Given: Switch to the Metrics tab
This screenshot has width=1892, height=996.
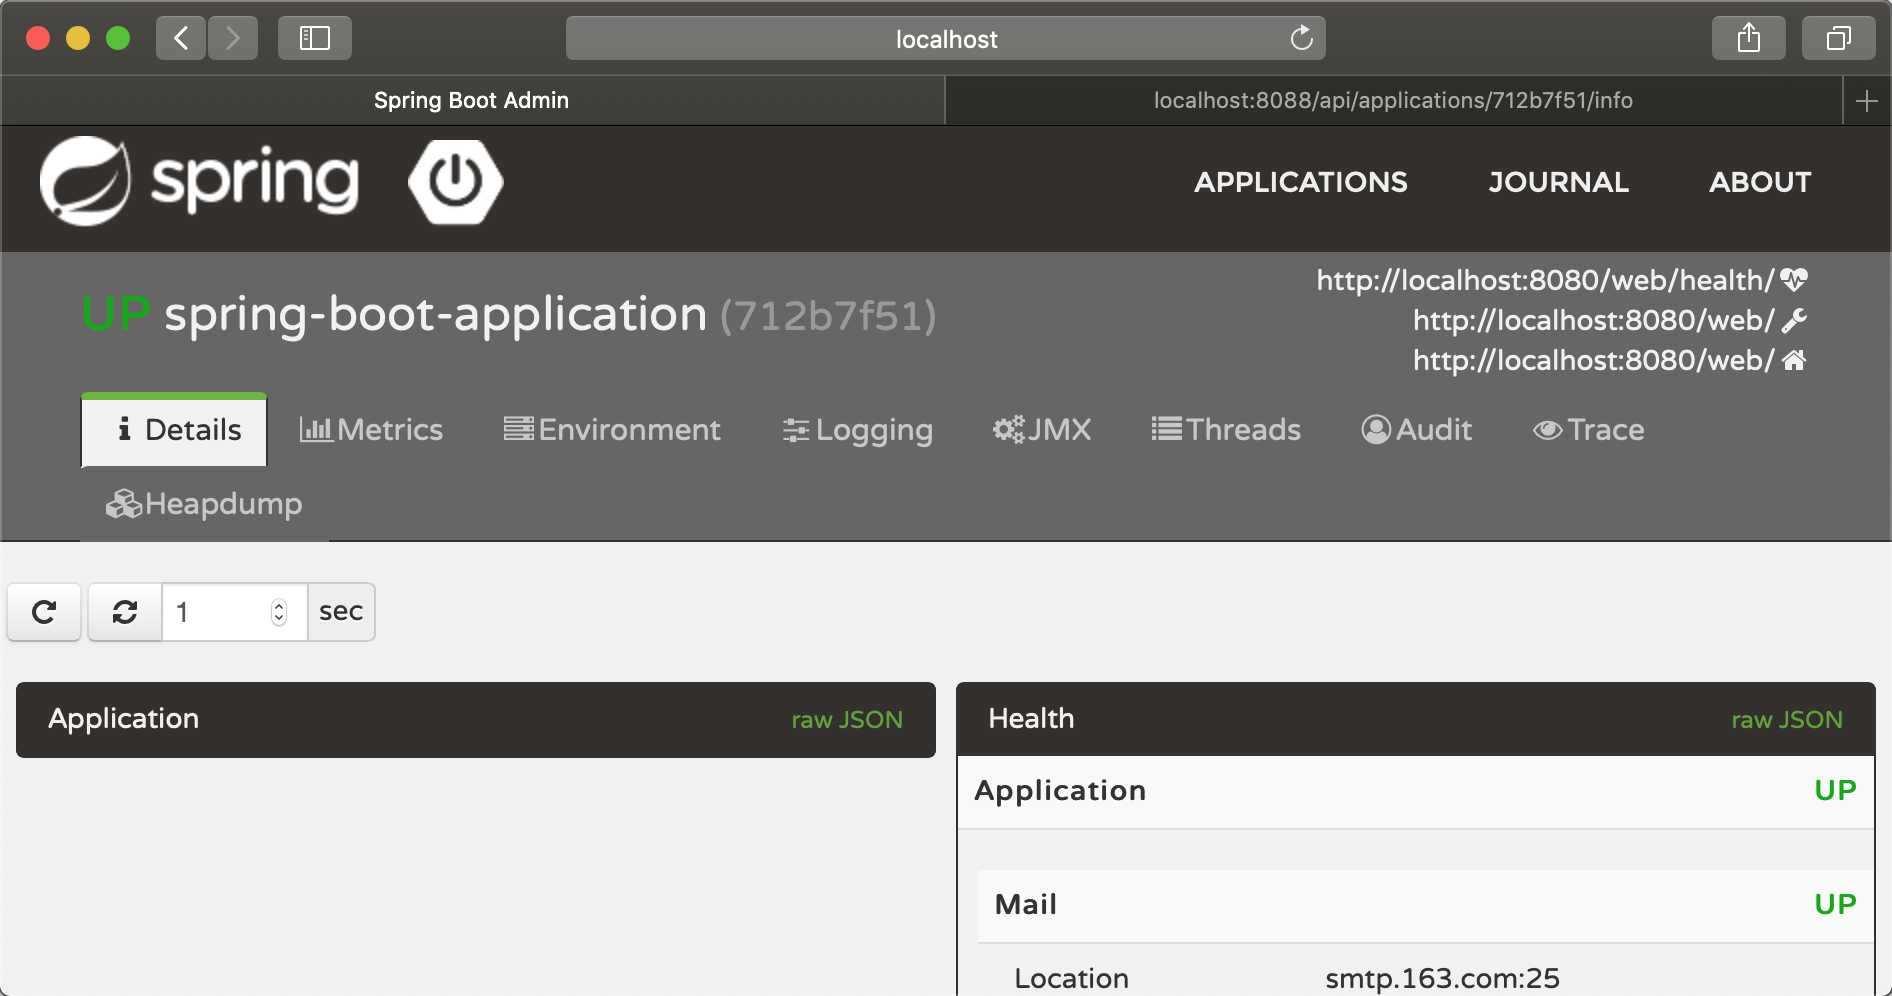Looking at the screenshot, I should (371, 430).
